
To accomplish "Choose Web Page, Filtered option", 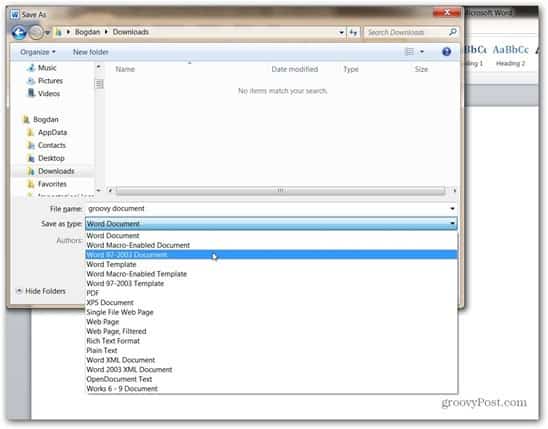I will [271, 331].
